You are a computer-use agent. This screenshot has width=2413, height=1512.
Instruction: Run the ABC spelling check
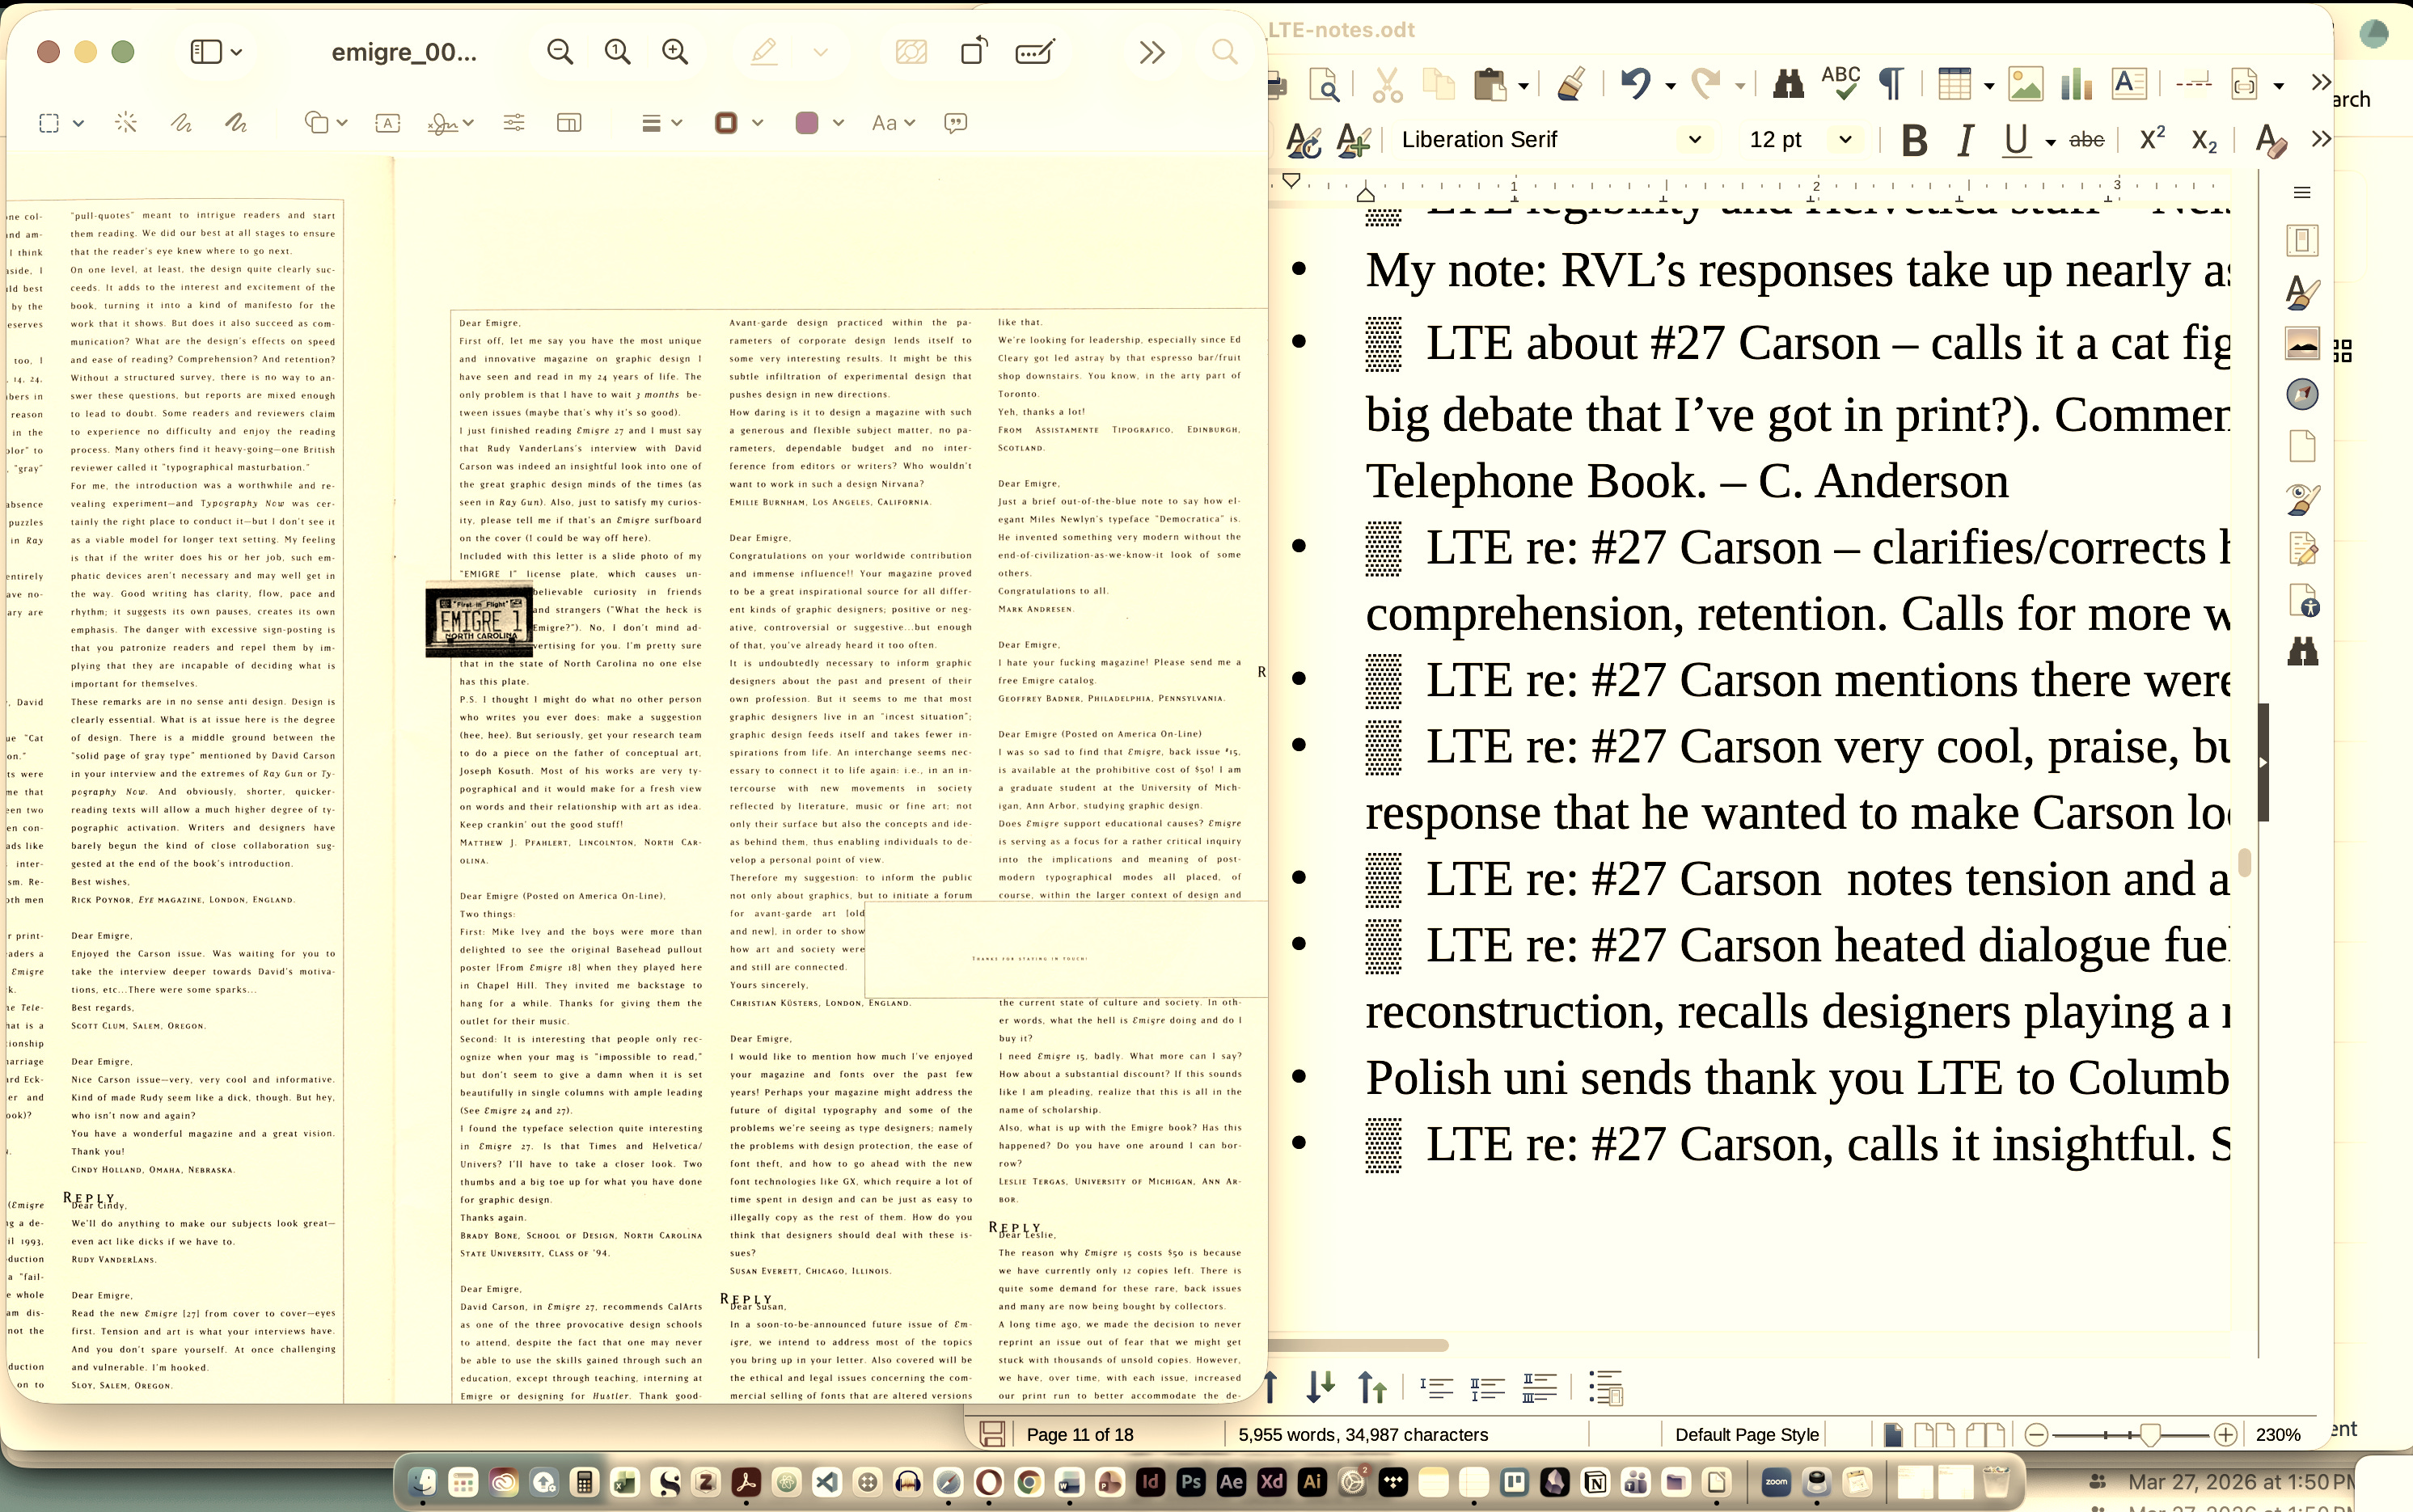[1840, 85]
